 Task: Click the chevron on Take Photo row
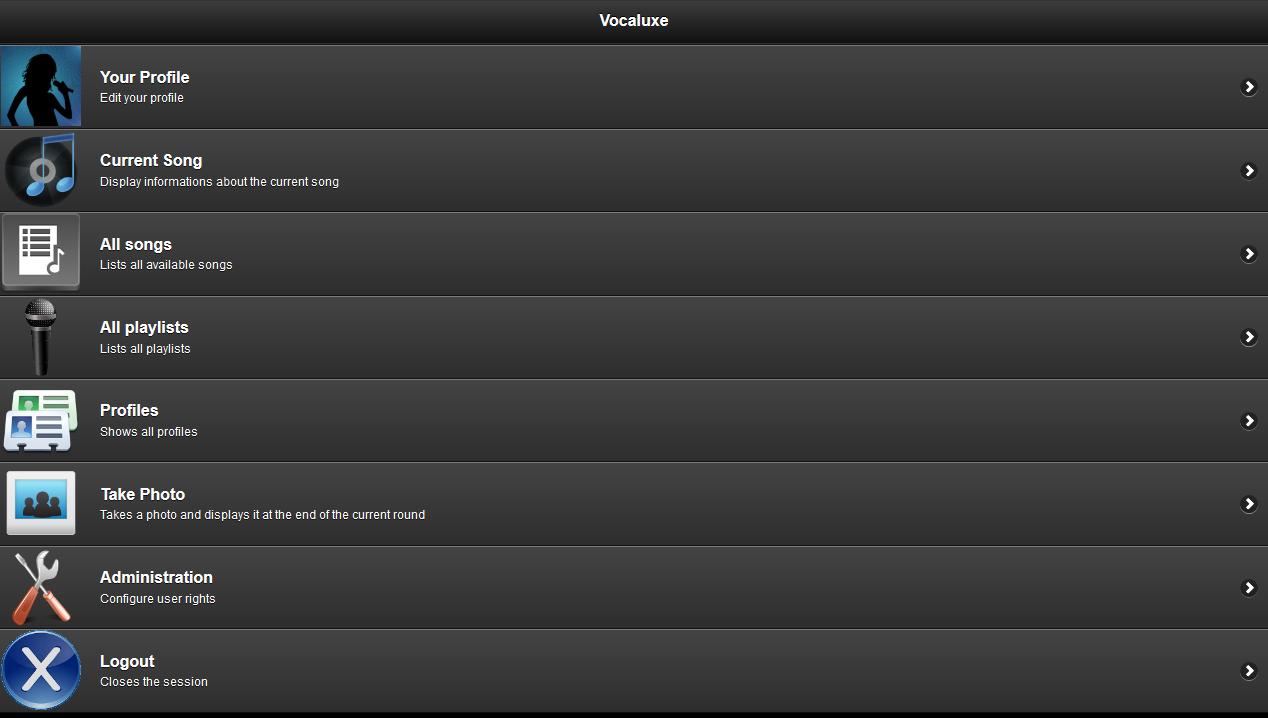1249,504
